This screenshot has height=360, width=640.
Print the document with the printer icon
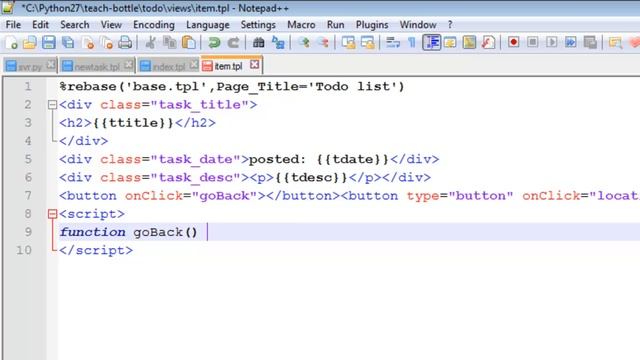pos(125,42)
